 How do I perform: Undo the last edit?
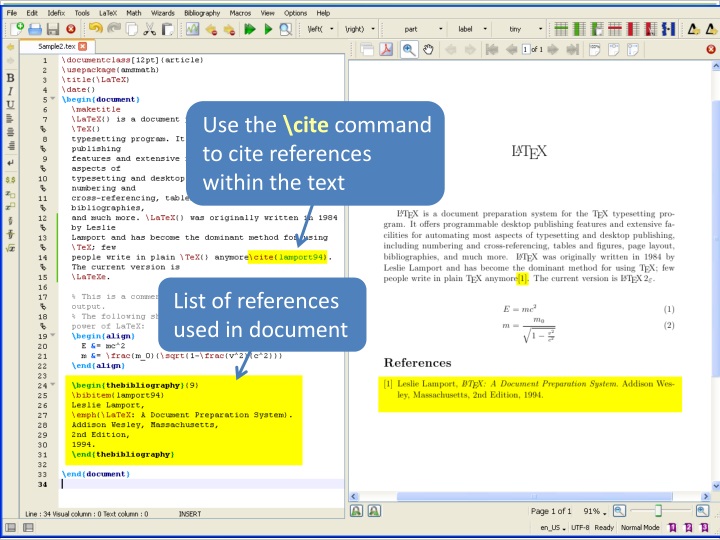(x=96, y=29)
